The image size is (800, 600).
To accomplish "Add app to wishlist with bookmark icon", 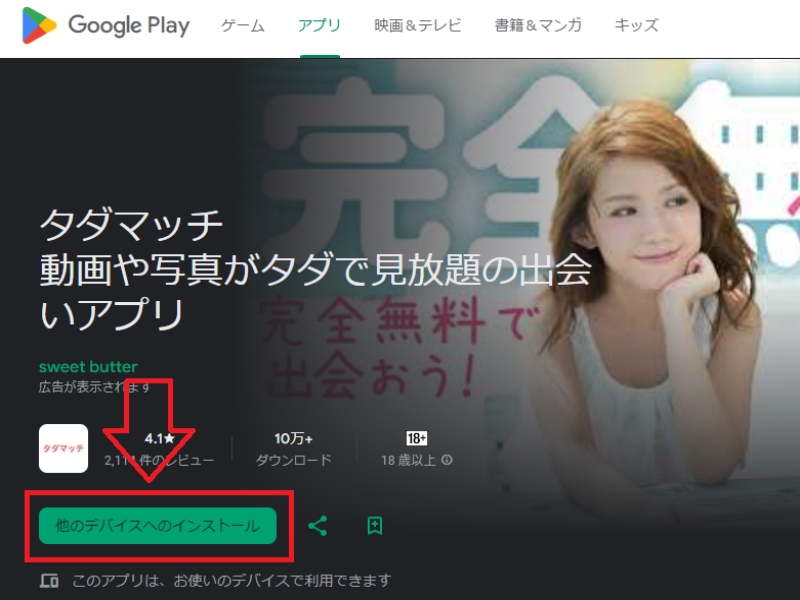I will click(x=375, y=525).
